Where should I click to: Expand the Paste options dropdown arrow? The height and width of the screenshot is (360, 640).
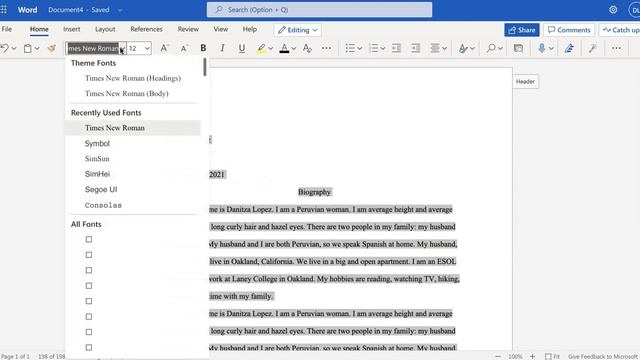(37, 49)
